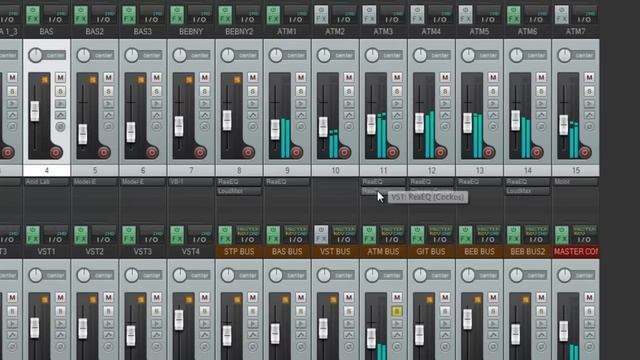Screen dimensions: 640x360
Task: Open the Model E plugin on track 5
Action: [95, 182]
